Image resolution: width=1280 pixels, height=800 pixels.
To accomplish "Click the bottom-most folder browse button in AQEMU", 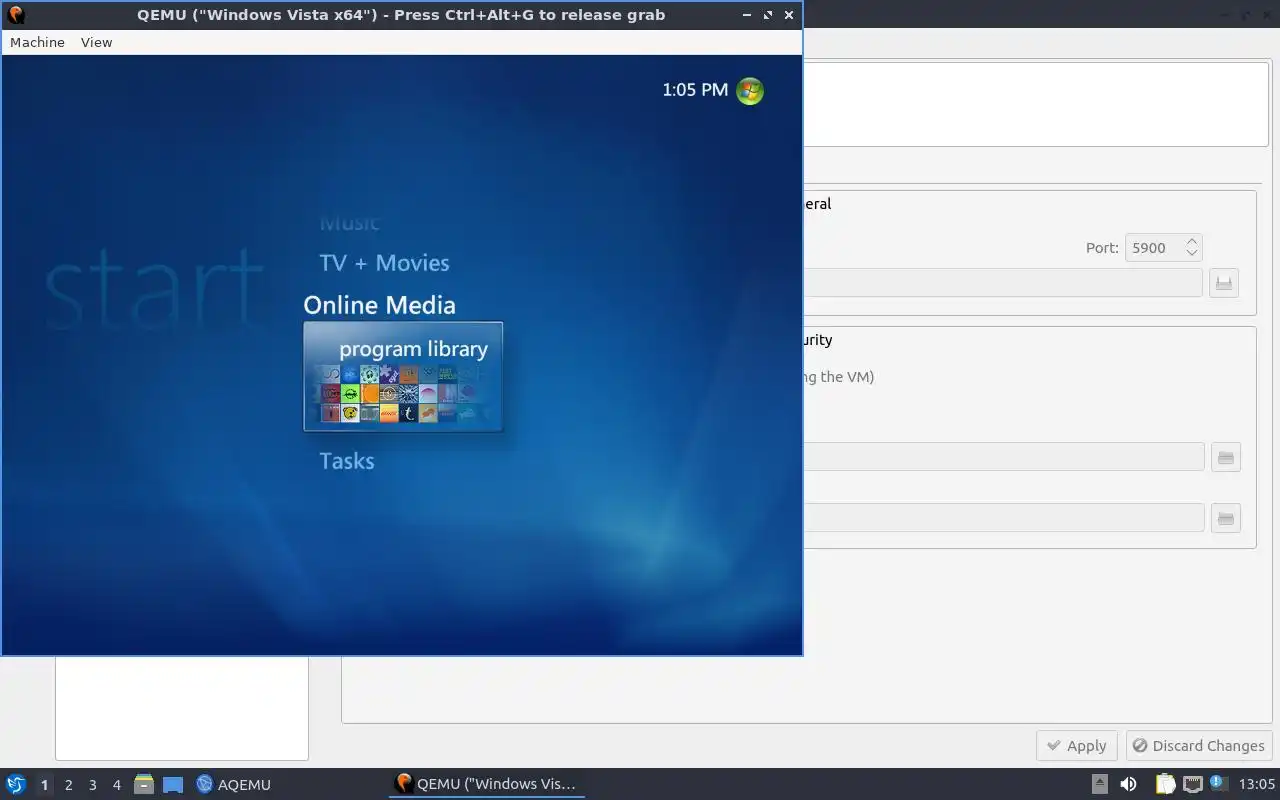I will click(x=1226, y=518).
